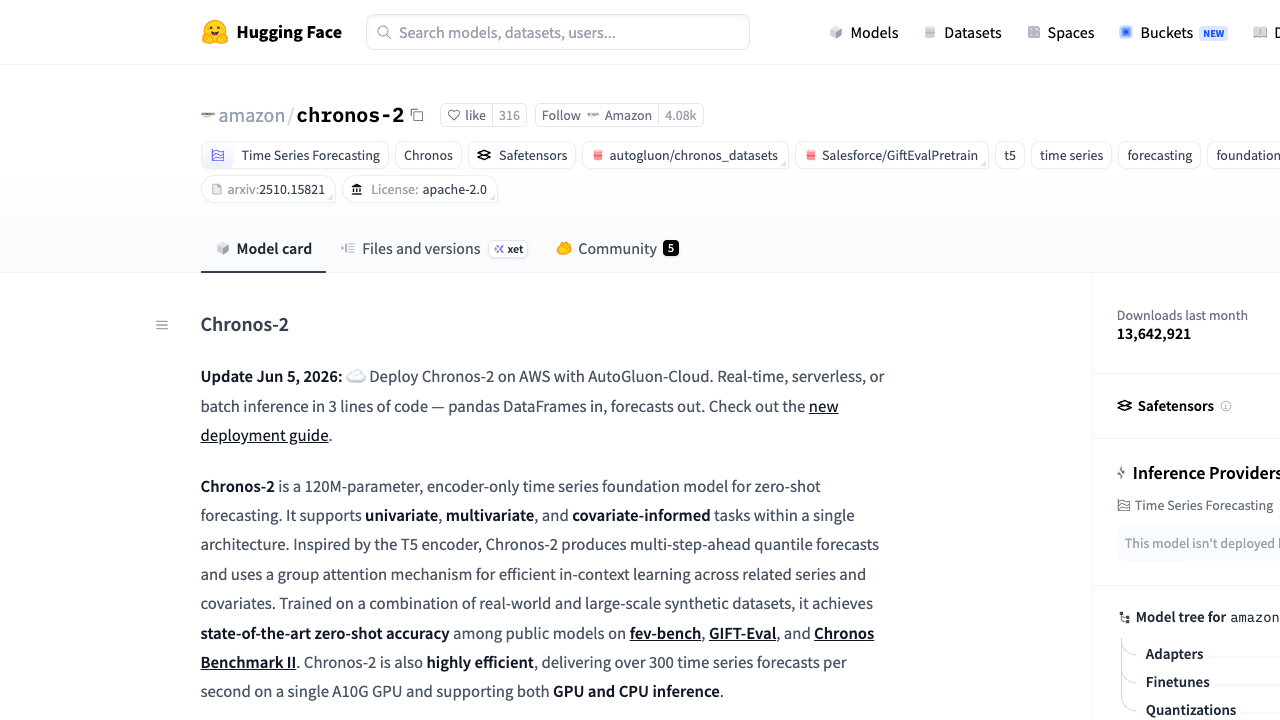1280x720 pixels.
Task: Follow the Amazon organization
Action: pos(596,115)
